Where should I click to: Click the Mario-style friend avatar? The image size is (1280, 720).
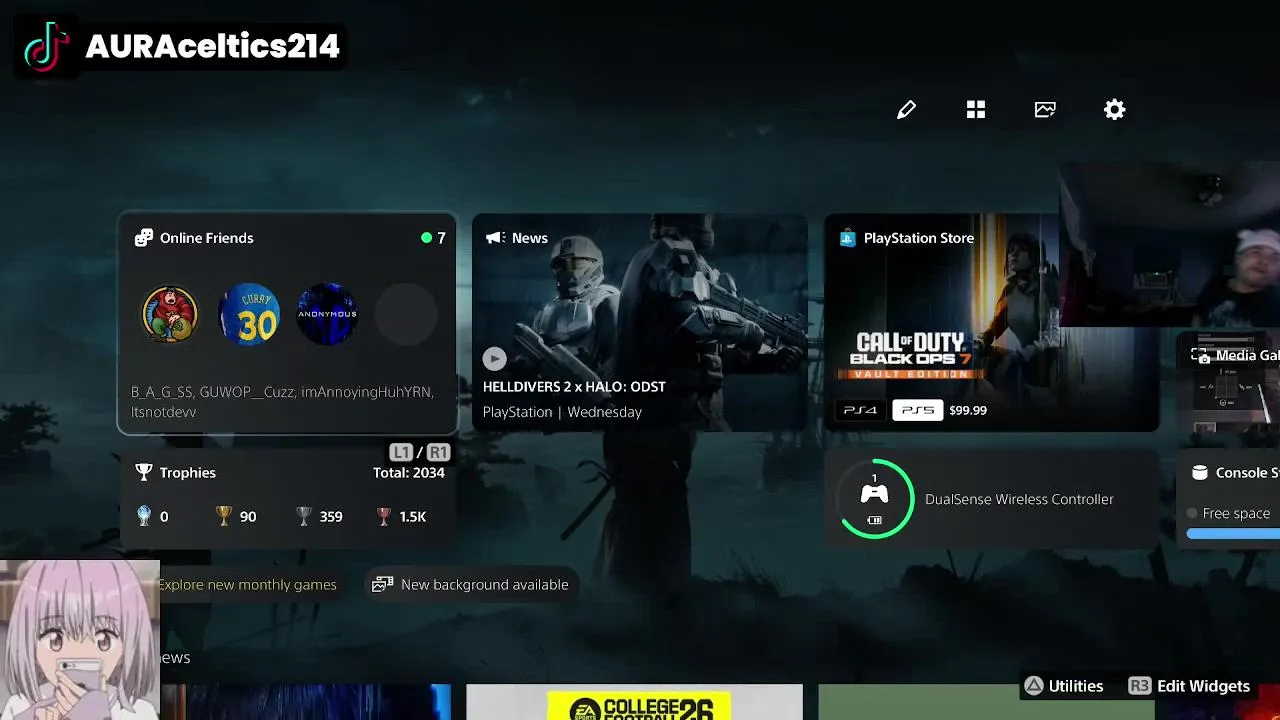[170, 314]
